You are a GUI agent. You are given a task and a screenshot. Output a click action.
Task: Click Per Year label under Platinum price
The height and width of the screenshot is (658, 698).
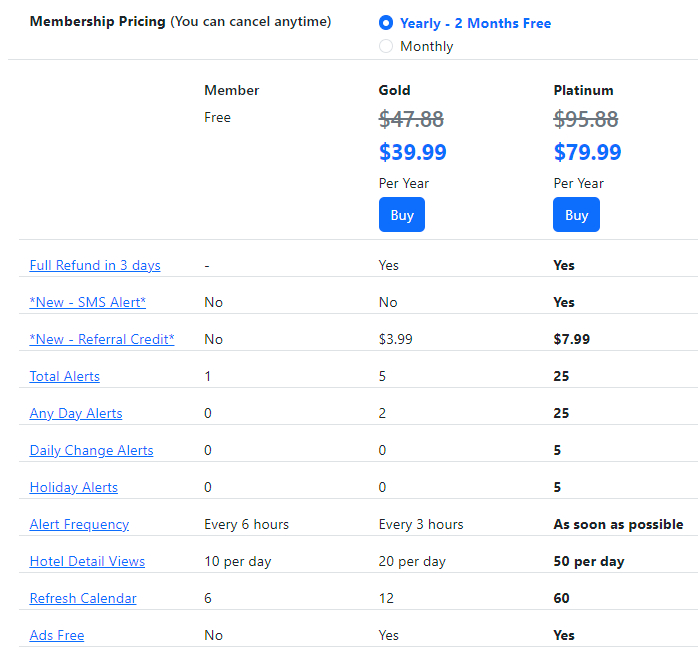(579, 183)
